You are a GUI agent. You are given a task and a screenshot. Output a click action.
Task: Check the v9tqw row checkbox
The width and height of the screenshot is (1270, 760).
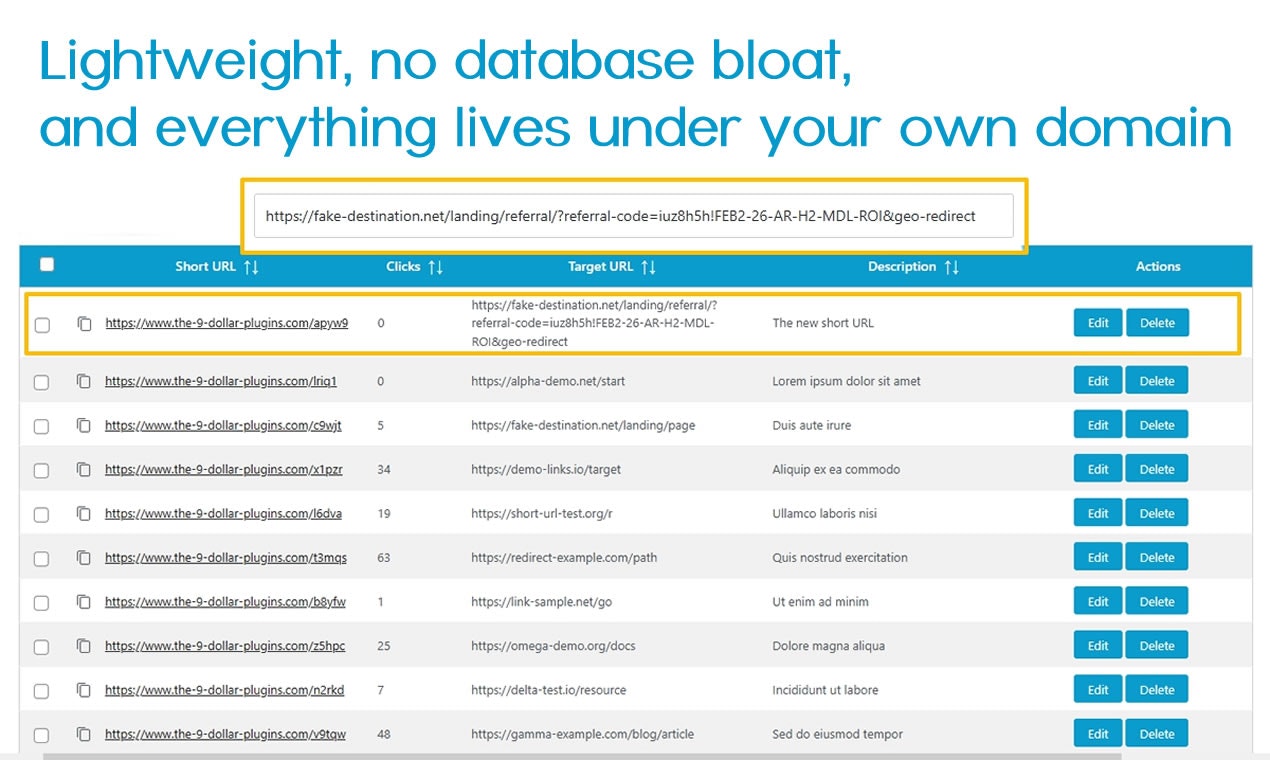(42, 735)
